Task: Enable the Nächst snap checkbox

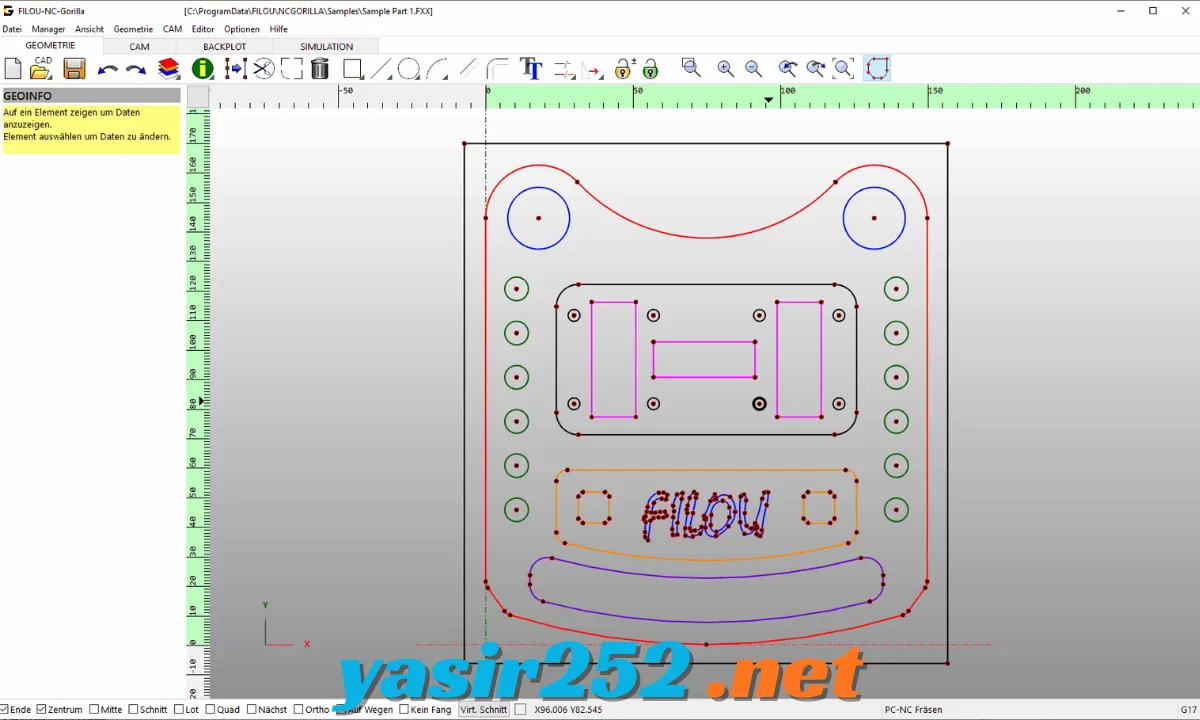Action: (x=252, y=709)
